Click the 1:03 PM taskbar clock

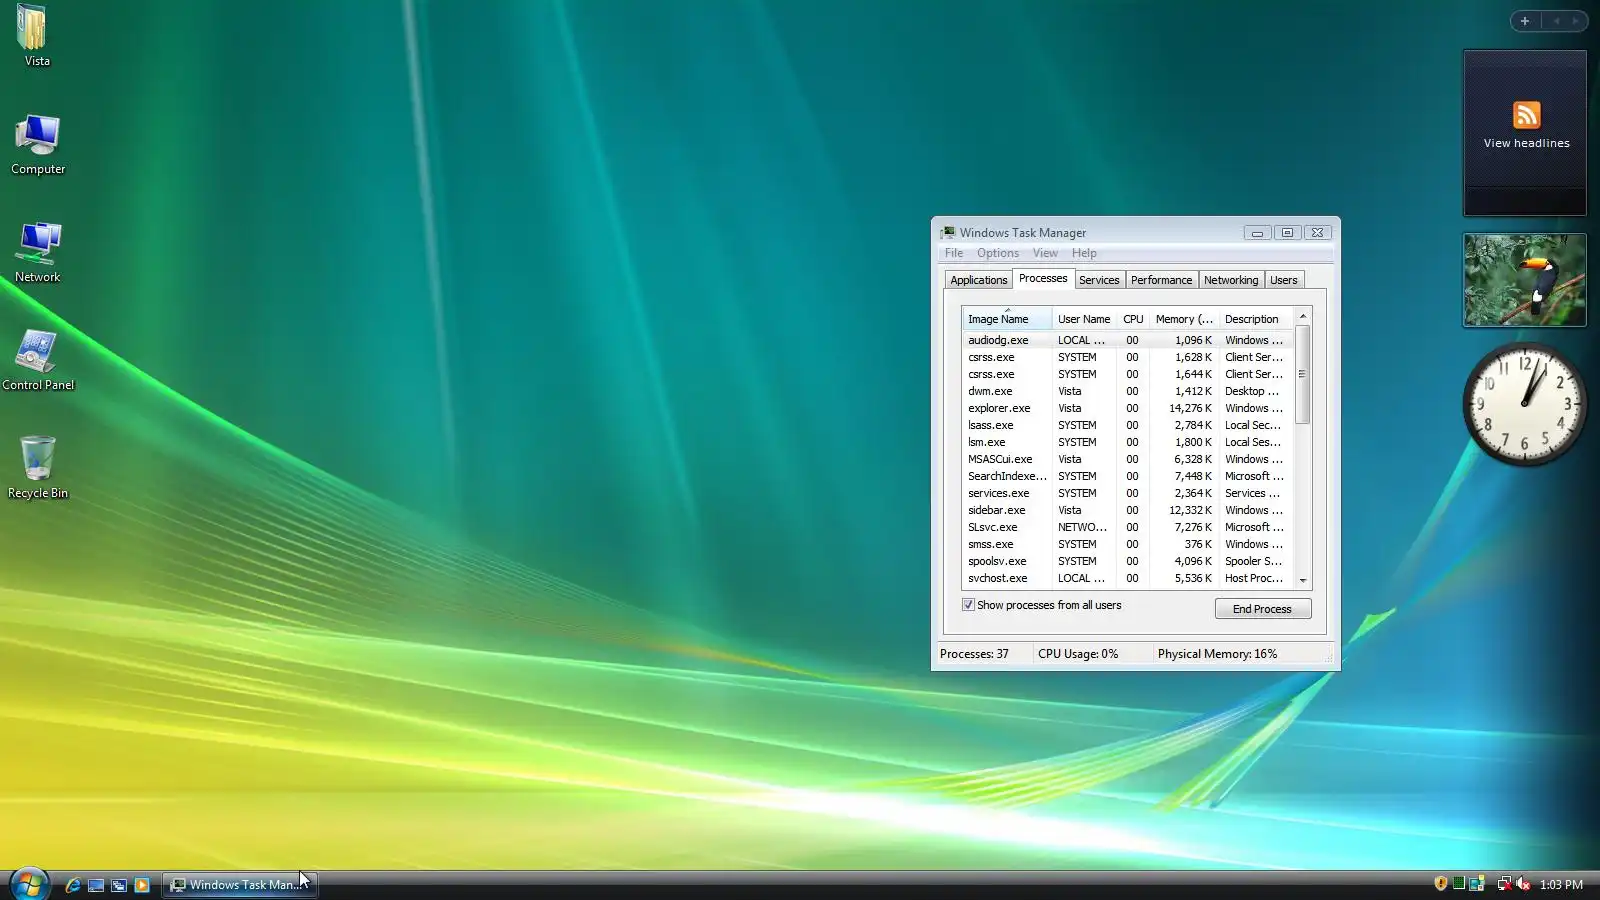1561,885
